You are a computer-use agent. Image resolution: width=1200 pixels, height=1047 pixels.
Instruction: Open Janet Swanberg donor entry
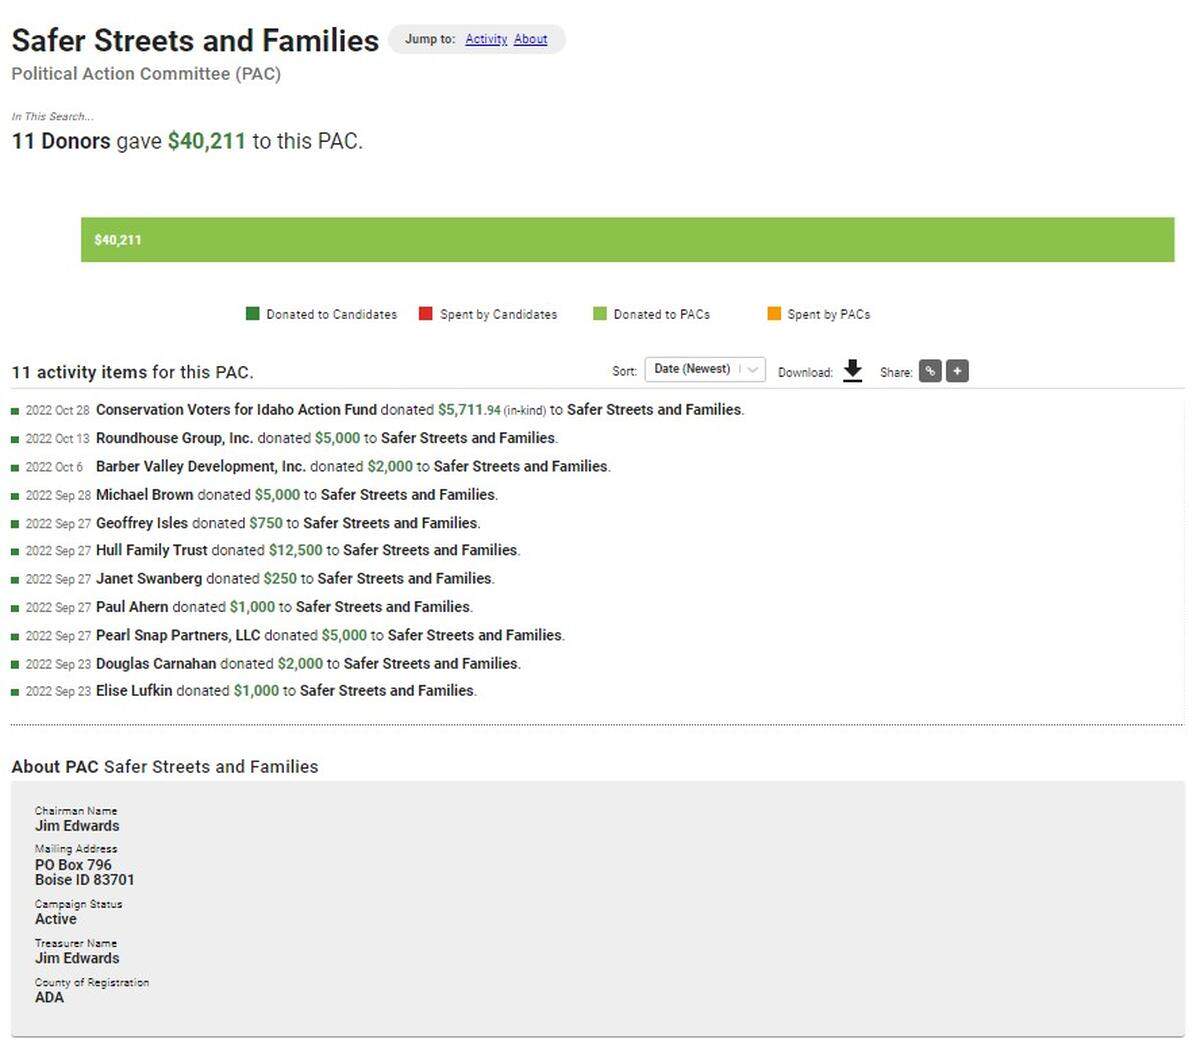click(x=149, y=578)
